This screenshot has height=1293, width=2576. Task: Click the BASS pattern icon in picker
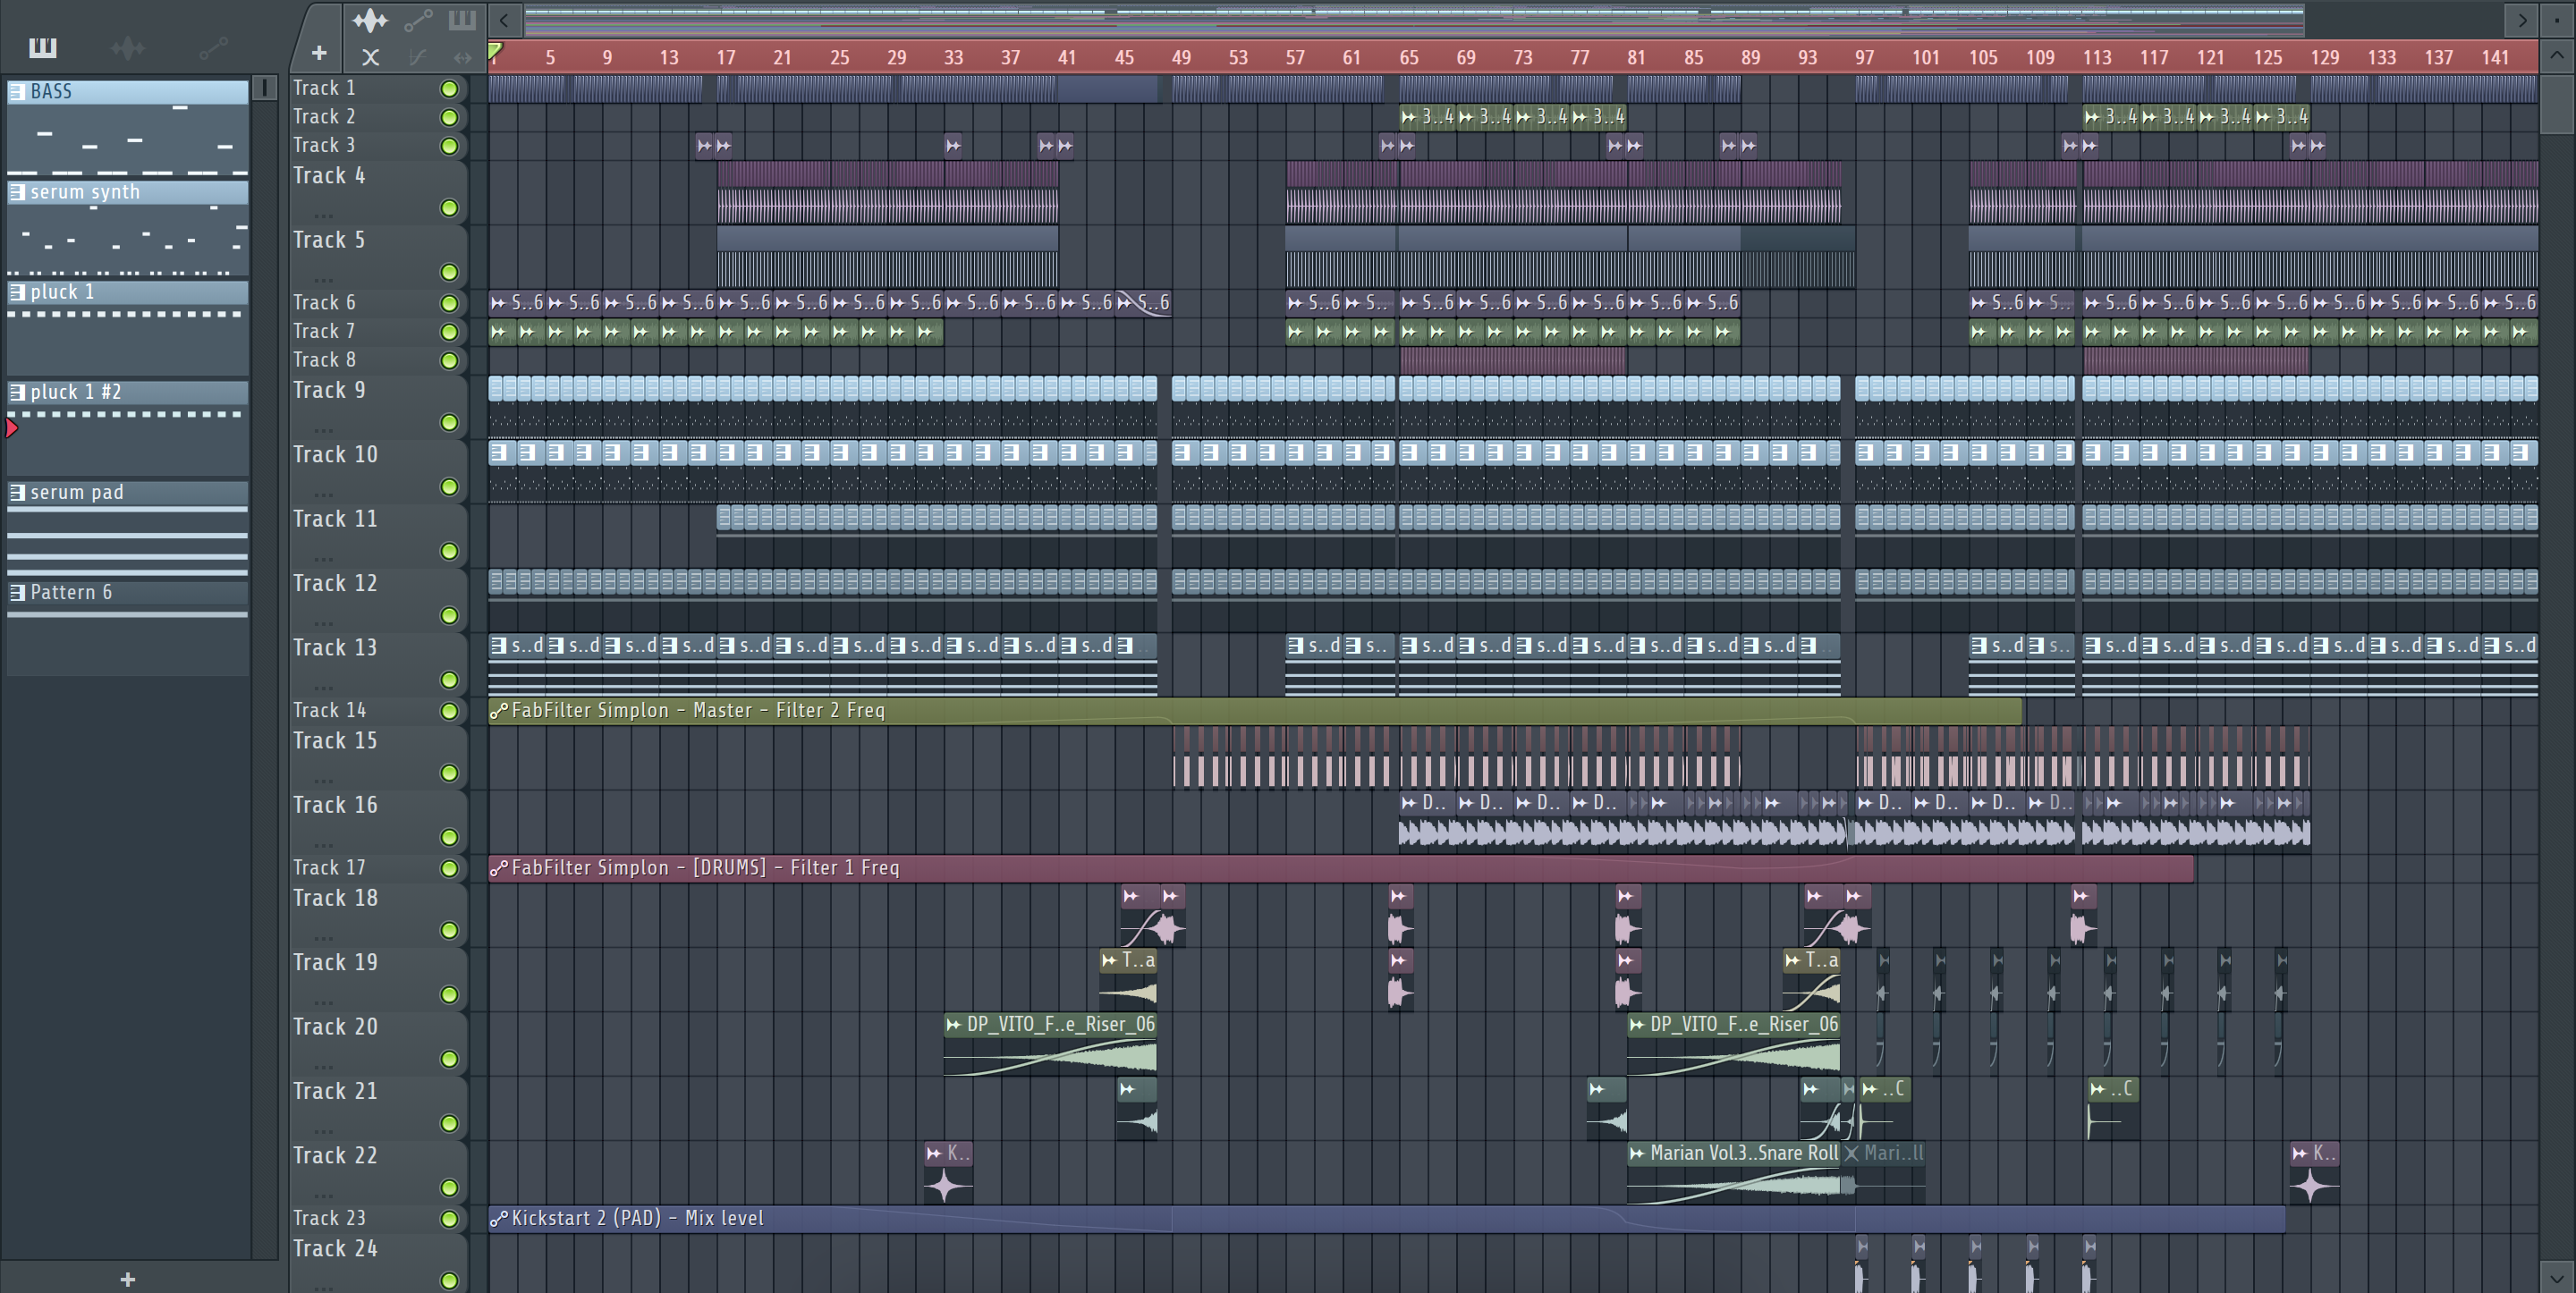[17, 91]
